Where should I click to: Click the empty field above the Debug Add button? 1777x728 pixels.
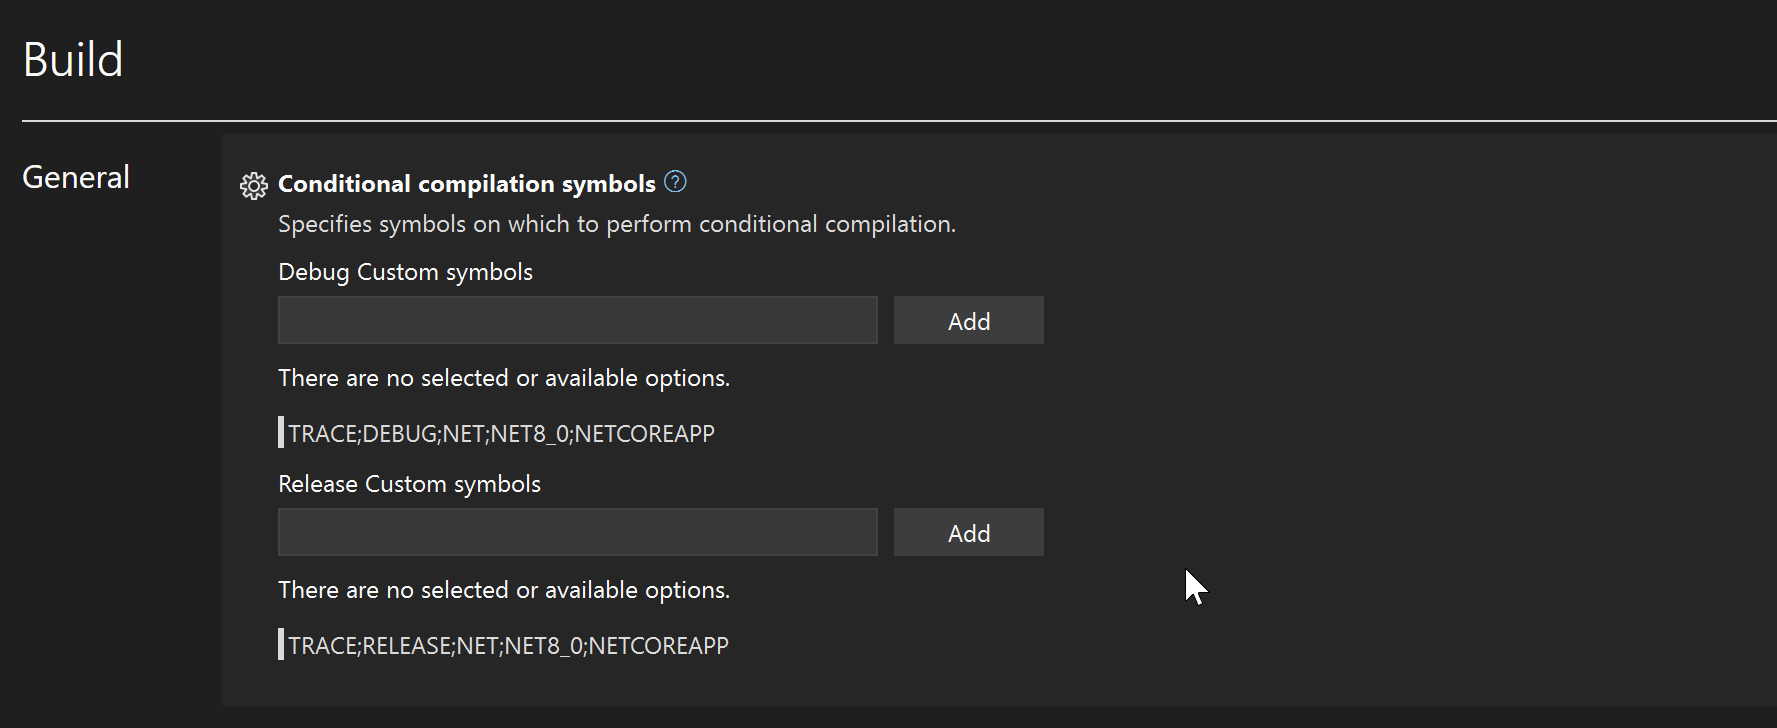577,320
